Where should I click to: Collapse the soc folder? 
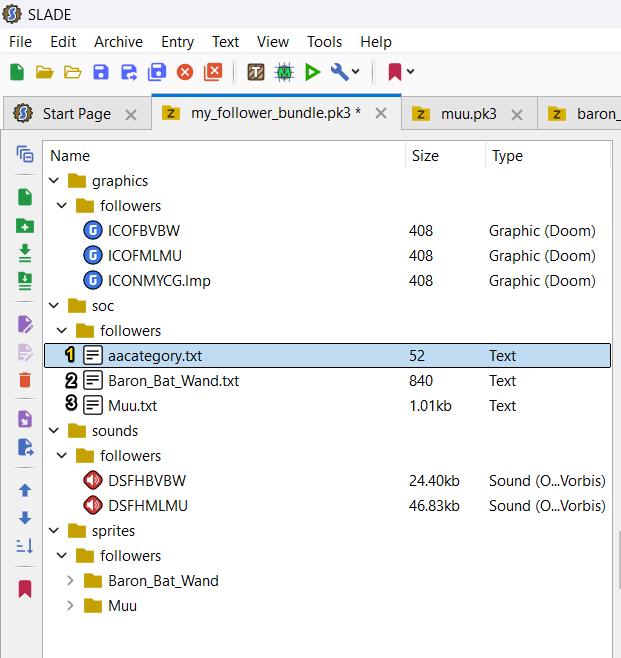[54, 306]
